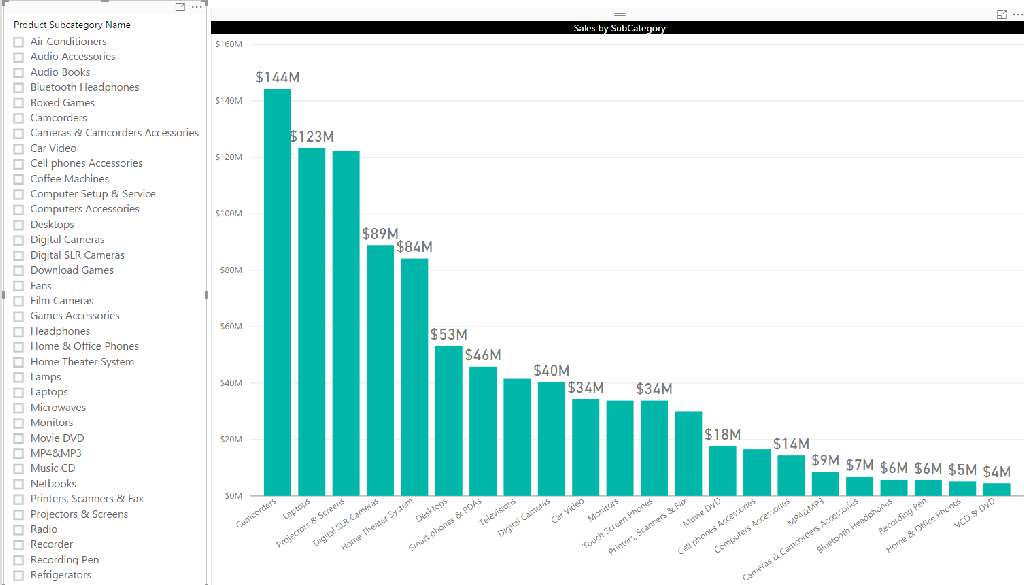Click the Digital SLR Cameras $89M bar
Viewport: 1024px width, 585px height.
point(380,370)
